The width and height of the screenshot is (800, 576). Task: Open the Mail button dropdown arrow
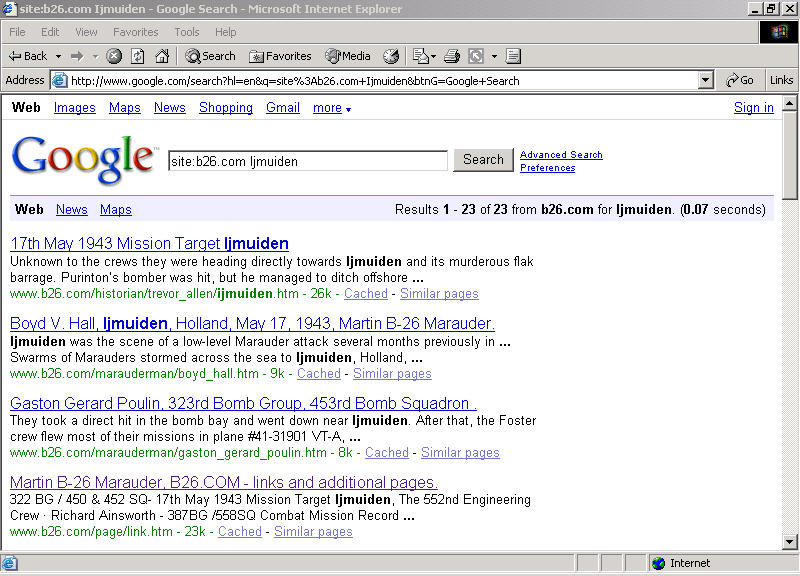point(433,56)
